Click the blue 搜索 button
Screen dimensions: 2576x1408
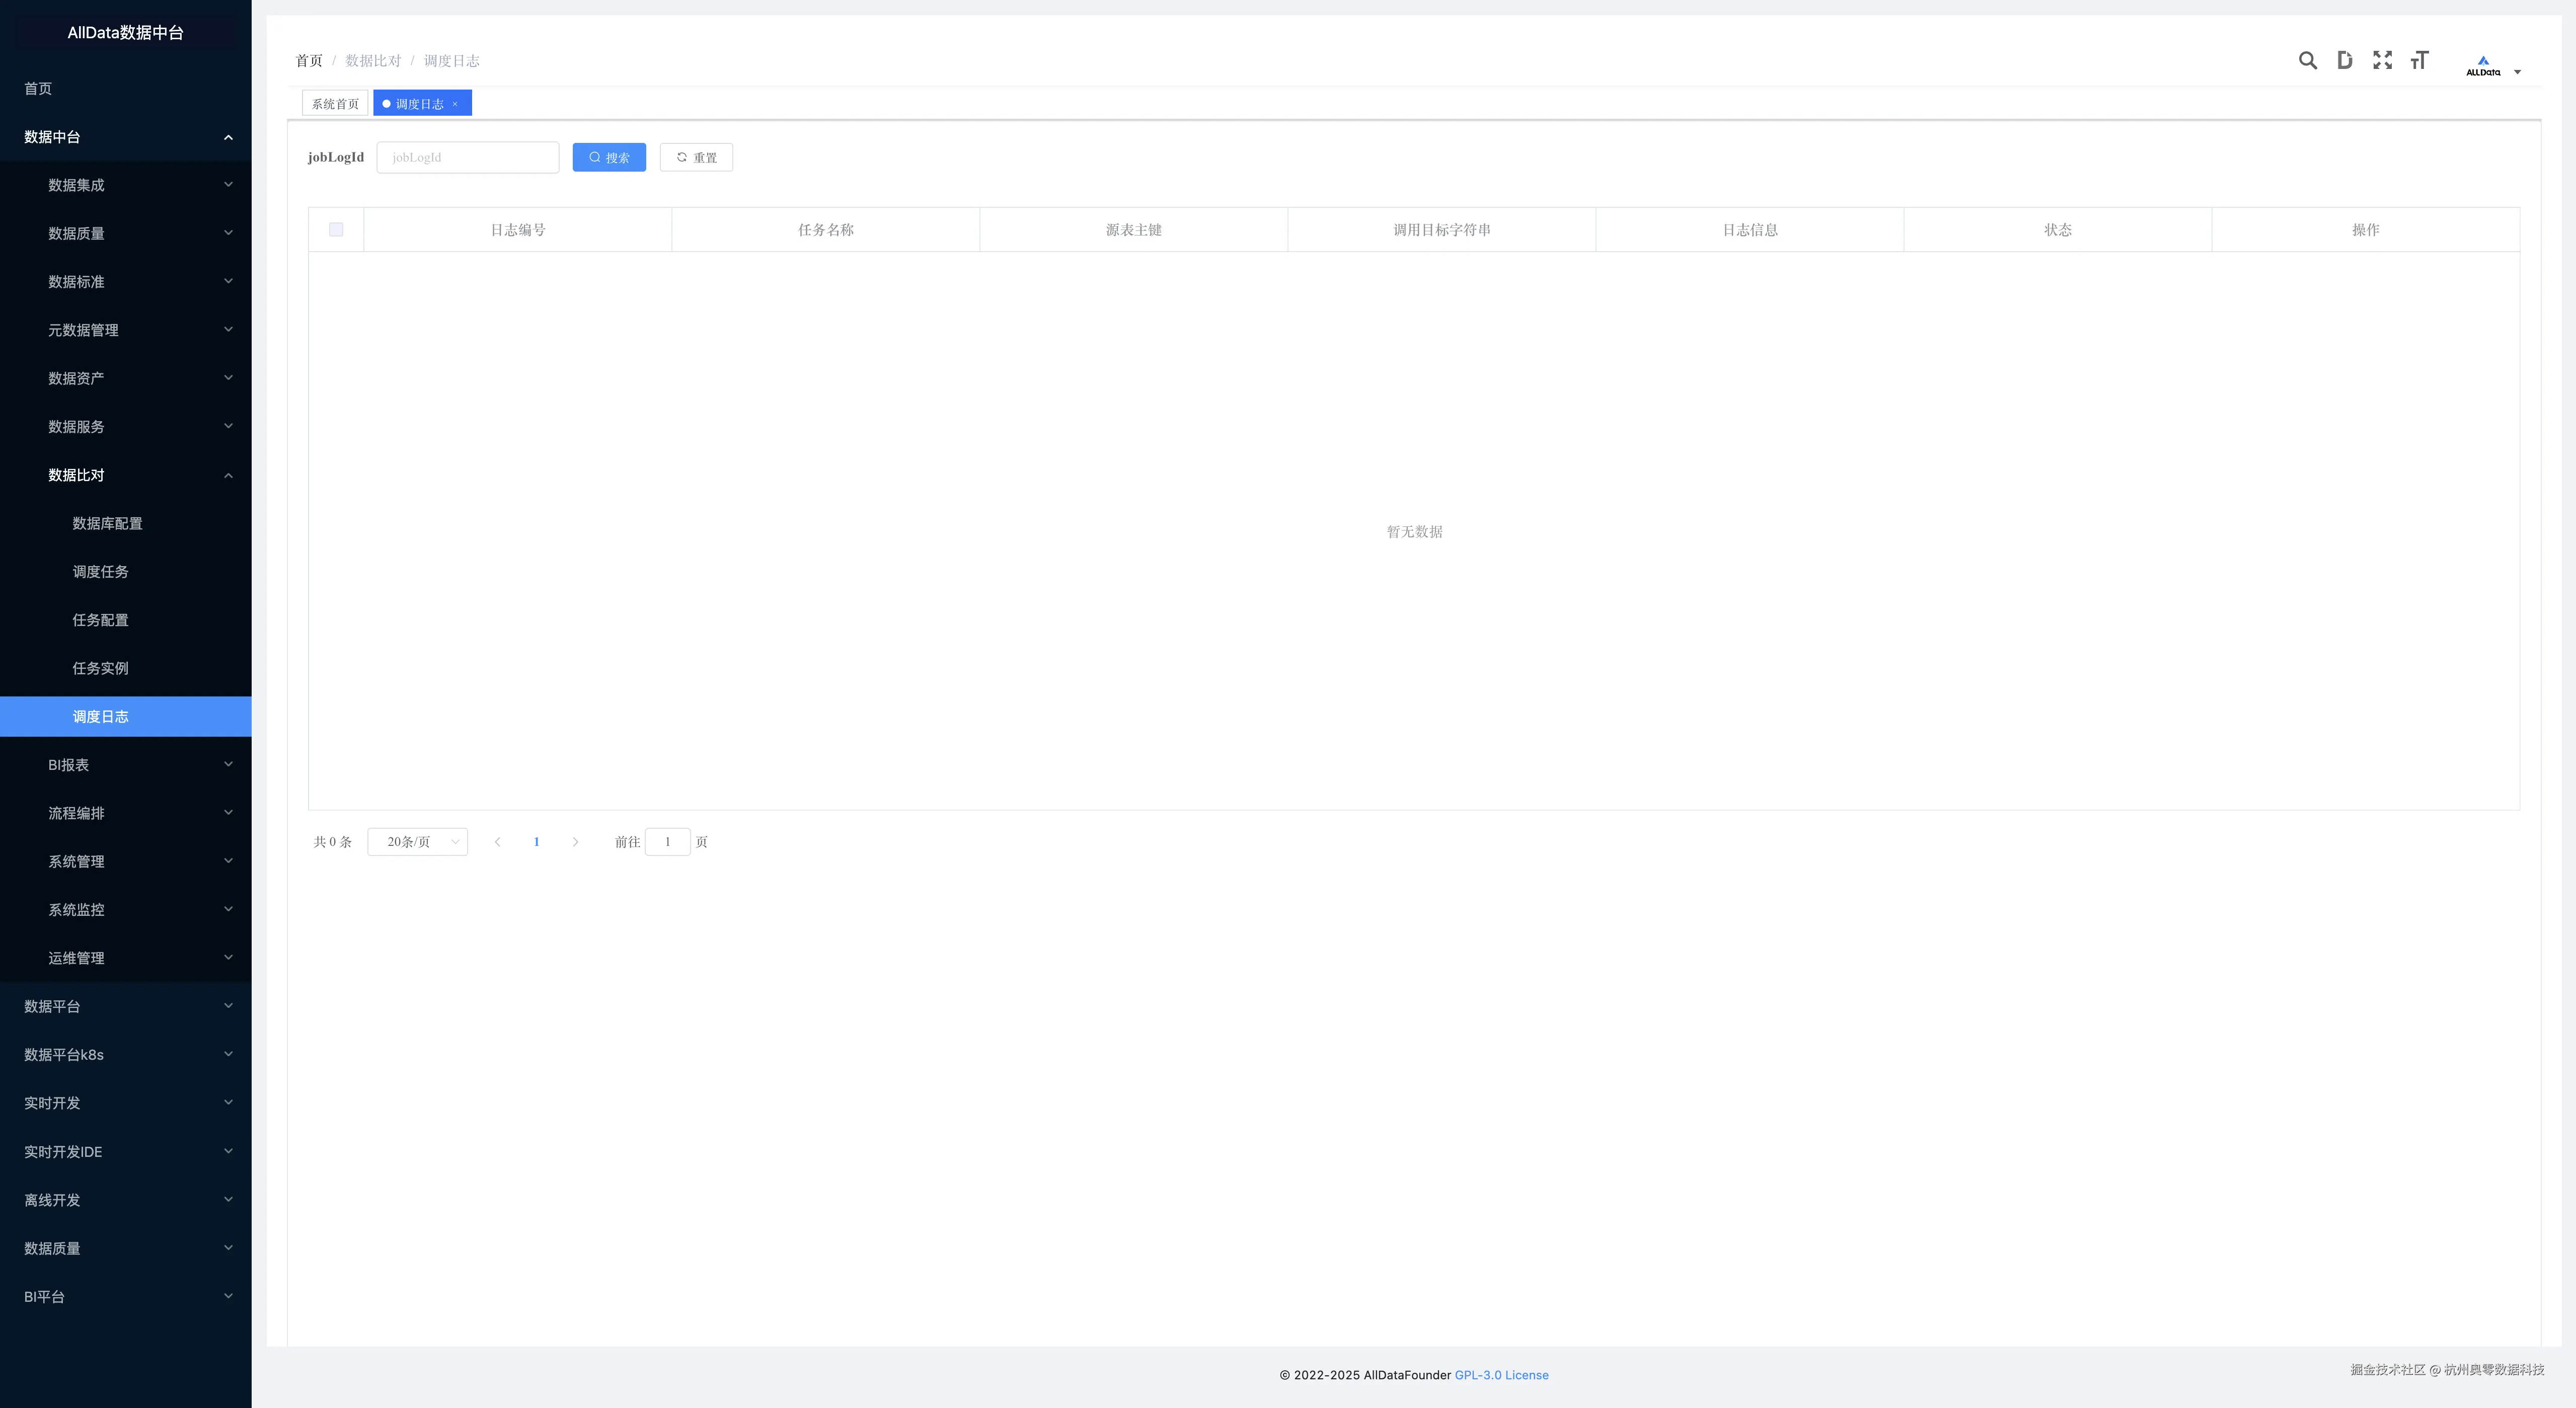click(x=609, y=157)
